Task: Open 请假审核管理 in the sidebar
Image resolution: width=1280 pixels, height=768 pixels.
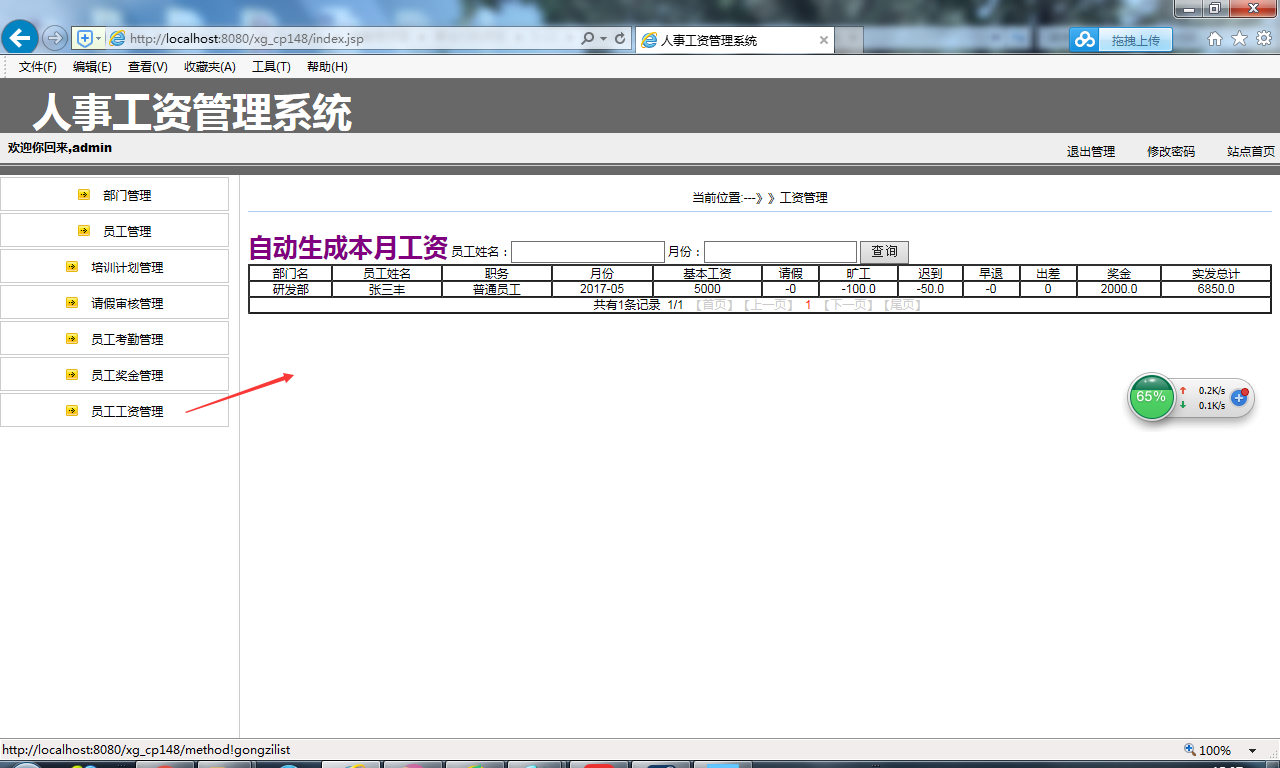Action: [127, 303]
